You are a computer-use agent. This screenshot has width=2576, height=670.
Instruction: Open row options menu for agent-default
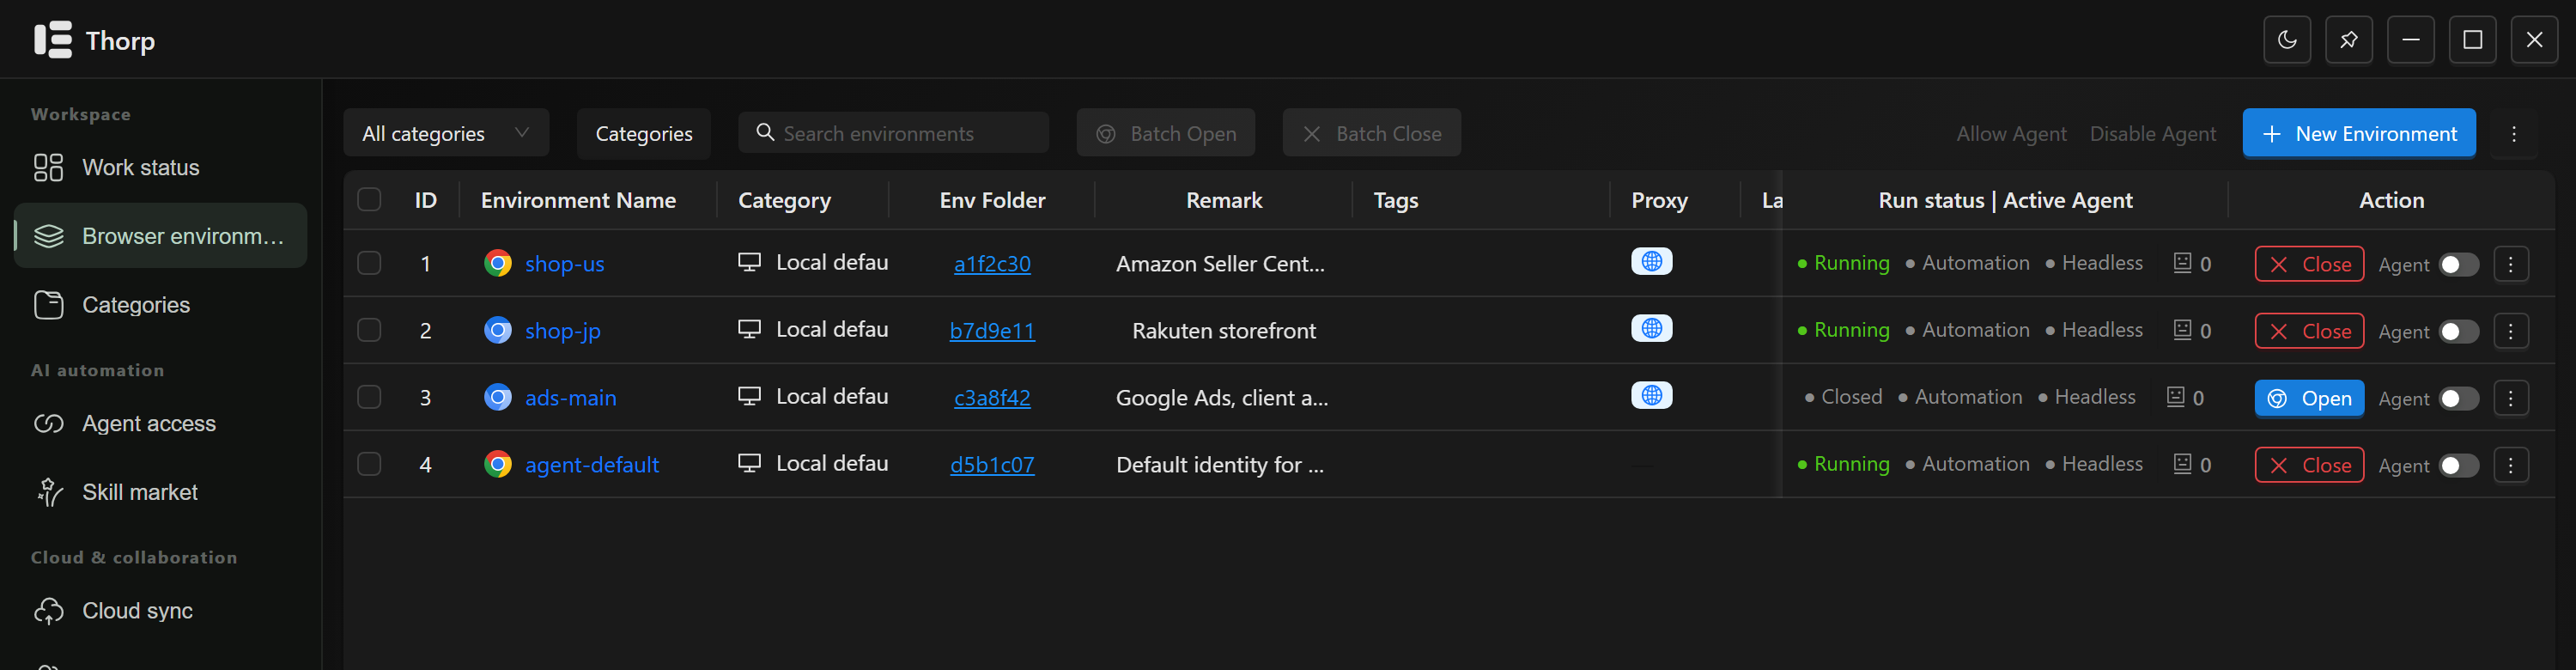[2510, 465]
